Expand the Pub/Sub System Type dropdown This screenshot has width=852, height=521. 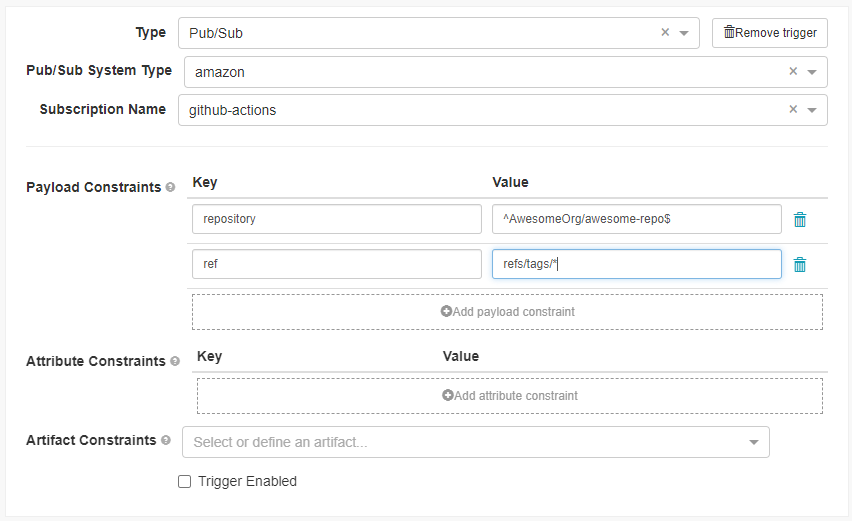812,72
